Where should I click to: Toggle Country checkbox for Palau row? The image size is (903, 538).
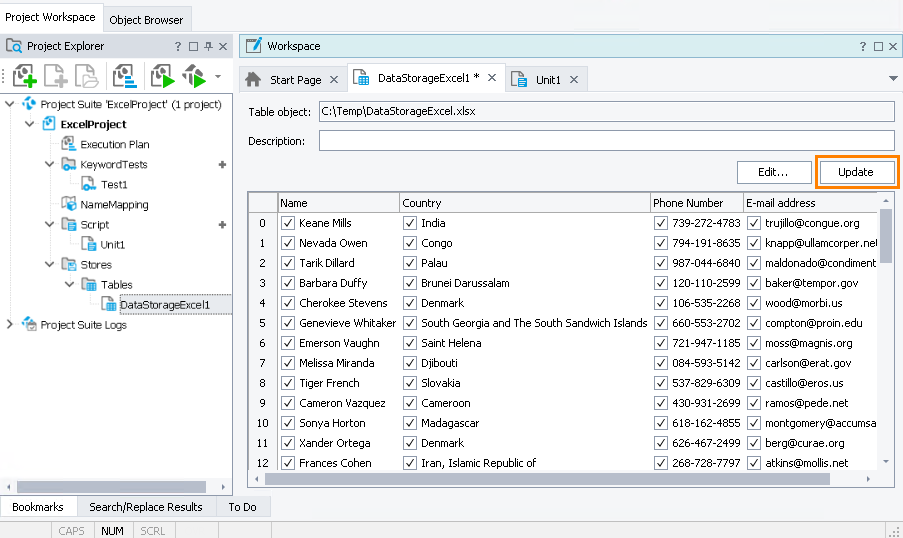410,263
